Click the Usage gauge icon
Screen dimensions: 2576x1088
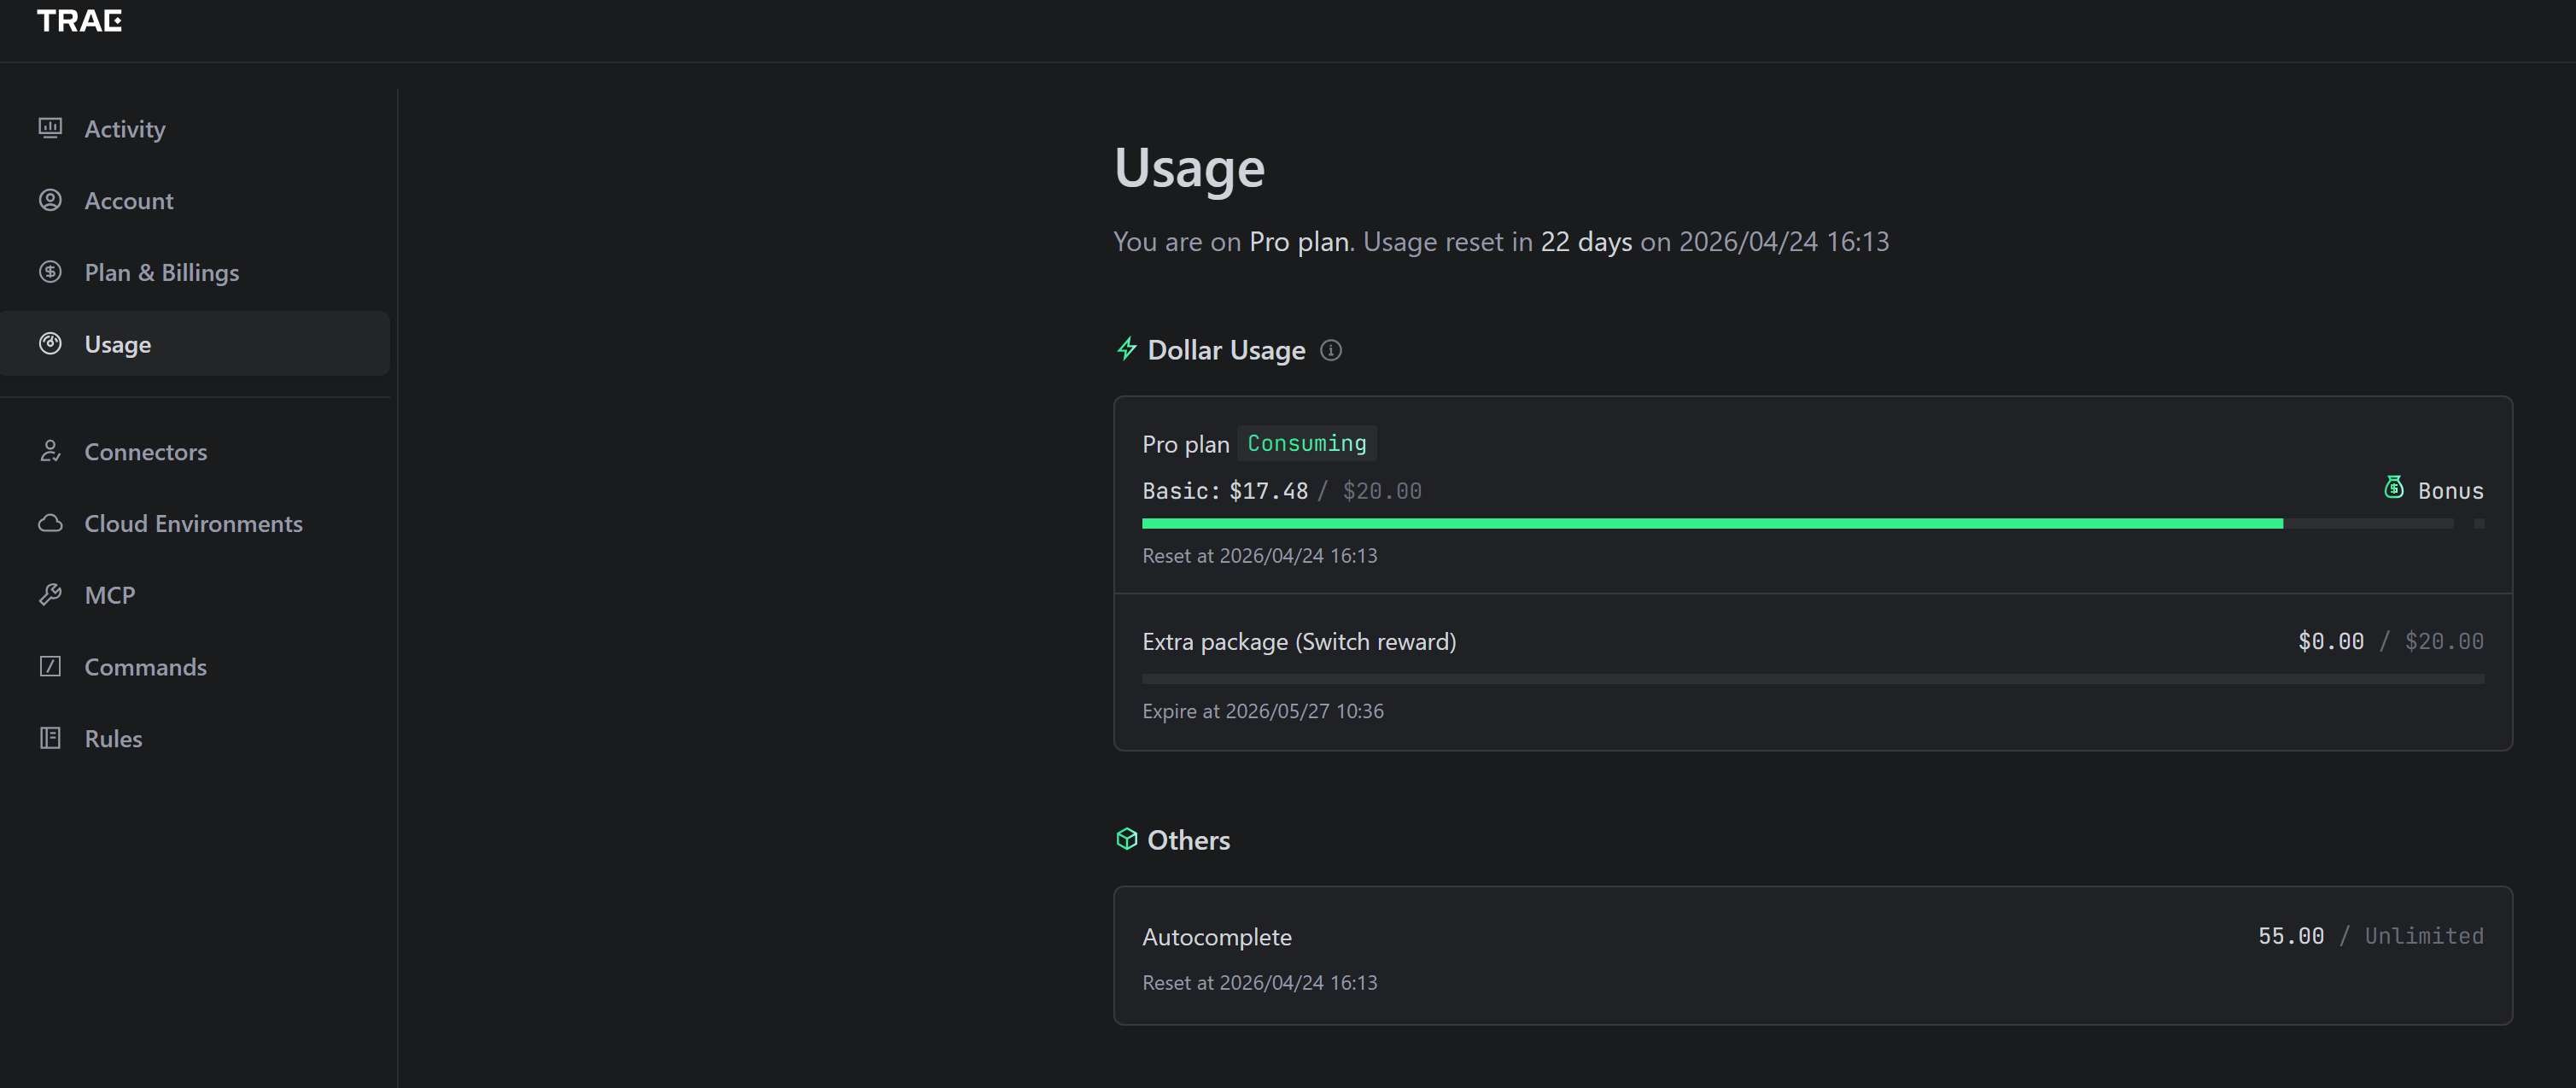point(50,344)
